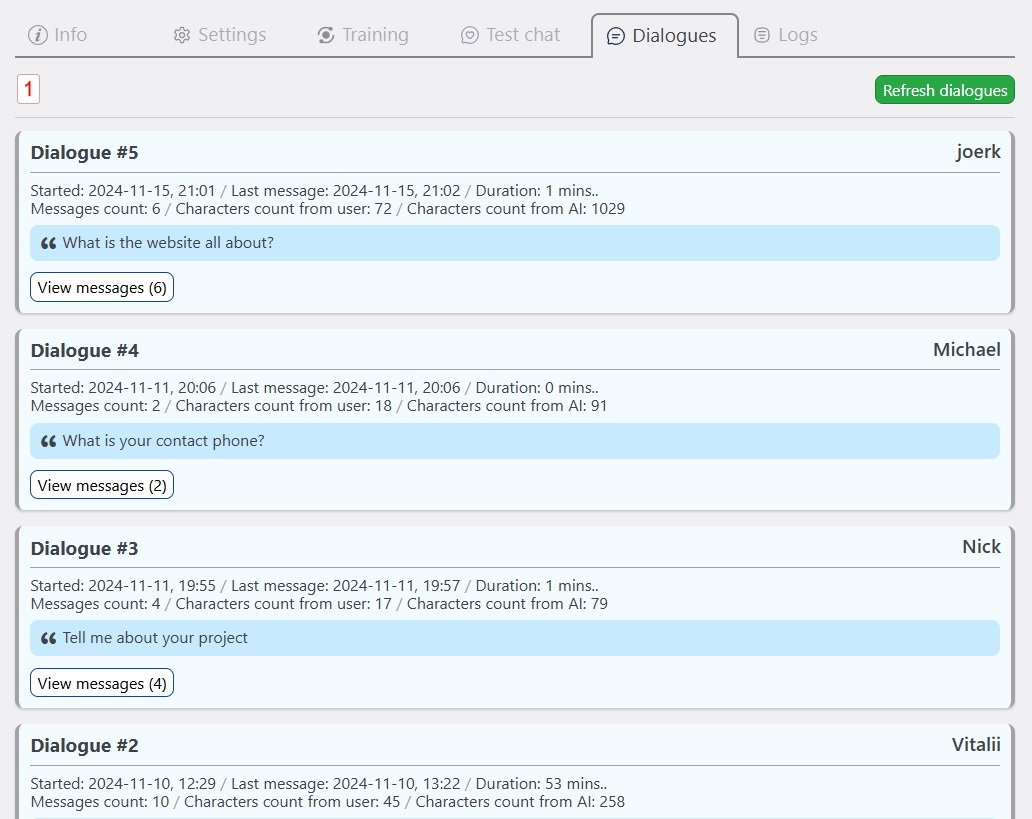
Task: Switch to the Logs tab
Action: coord(786,35)
